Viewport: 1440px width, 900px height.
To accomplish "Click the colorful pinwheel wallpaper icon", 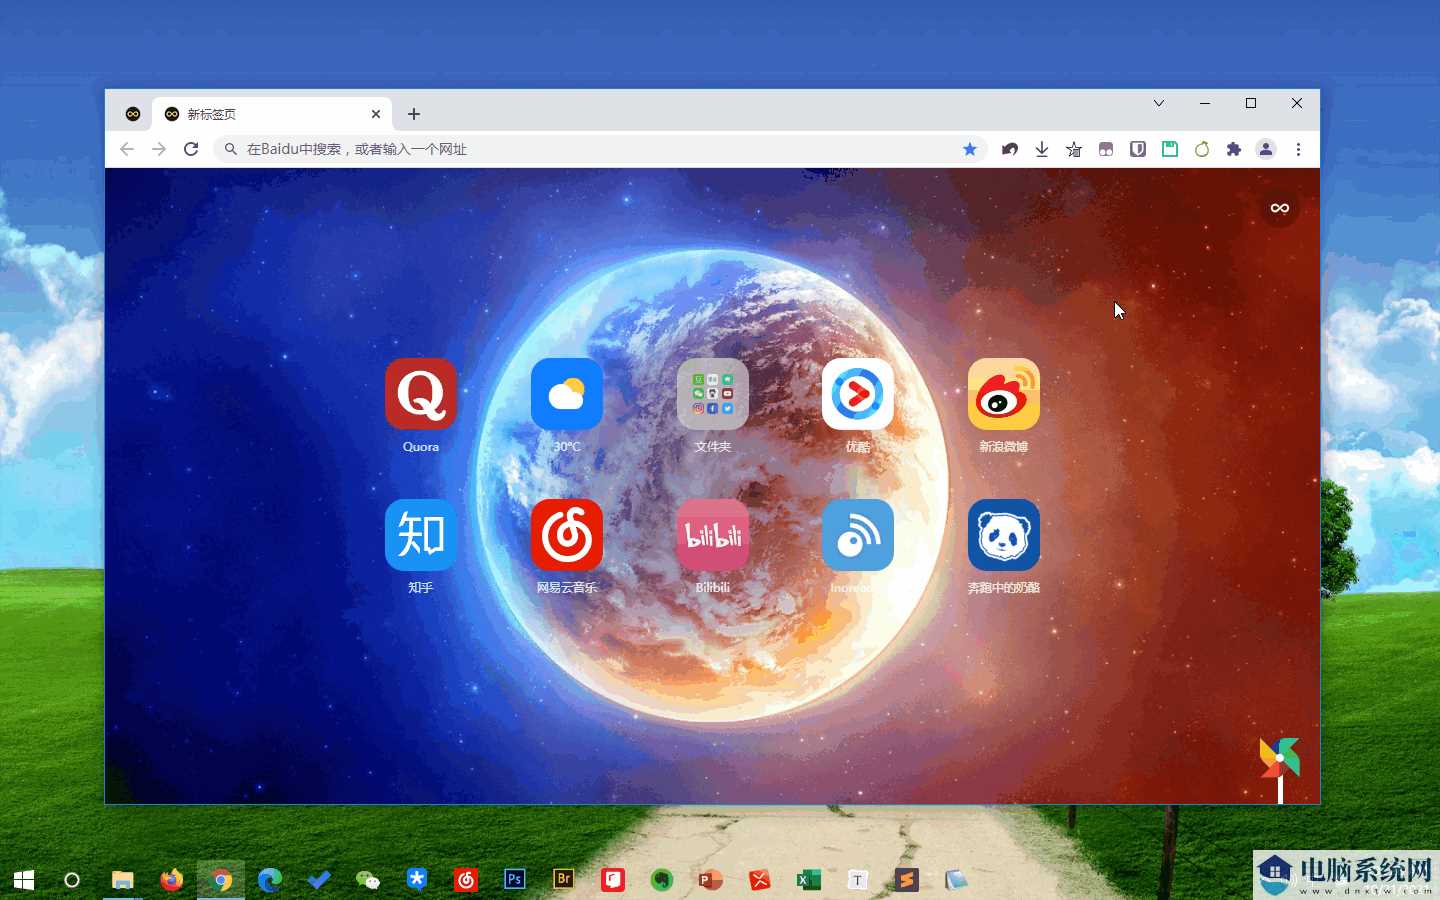I will click(x=1280, y=758).
